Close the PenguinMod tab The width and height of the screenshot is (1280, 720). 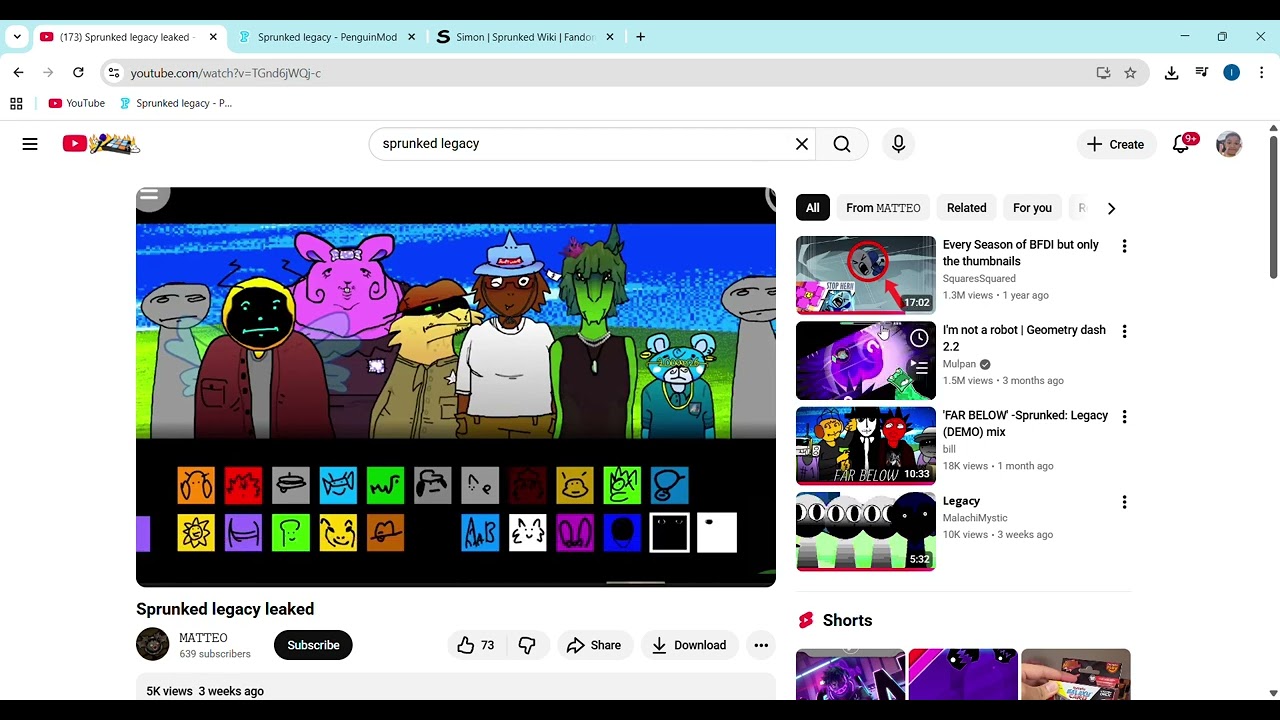click(x=411, y=37)
